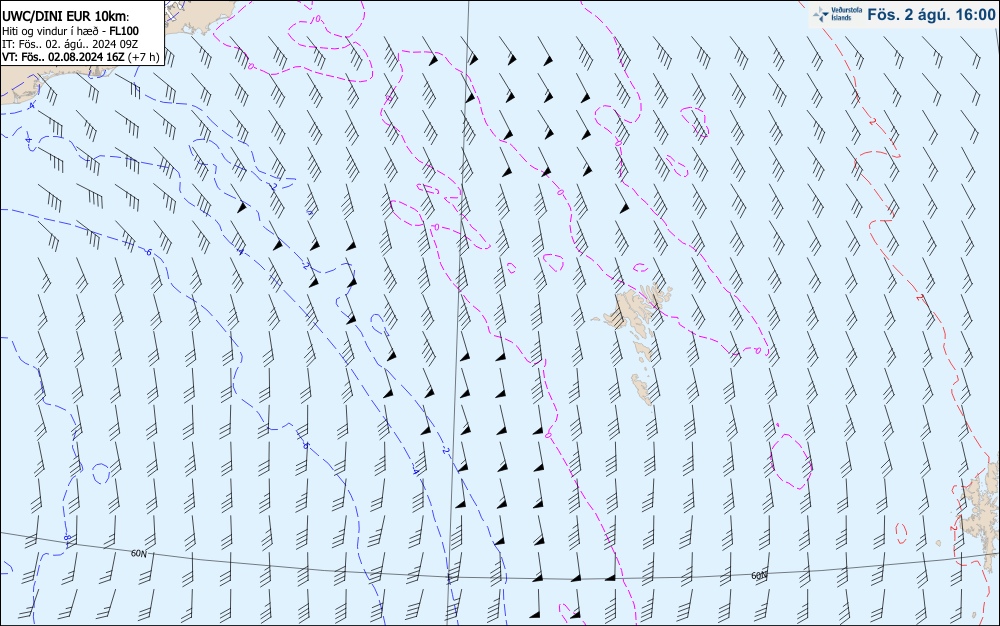1000x626 pixels.
Task: Click the 'VT: Fös.. 02.08.2024 16Z (+7 h)' line
Action: coord(81,57)
